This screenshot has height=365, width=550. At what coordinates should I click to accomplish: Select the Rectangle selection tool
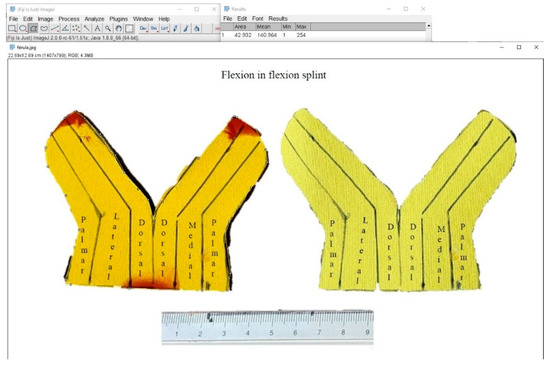tap(12, 28)
